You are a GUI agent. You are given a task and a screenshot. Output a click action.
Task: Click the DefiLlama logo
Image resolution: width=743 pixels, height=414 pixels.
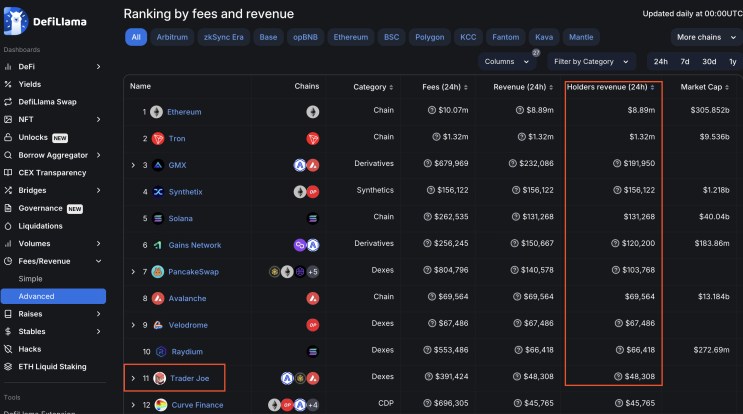coord(14,19)
